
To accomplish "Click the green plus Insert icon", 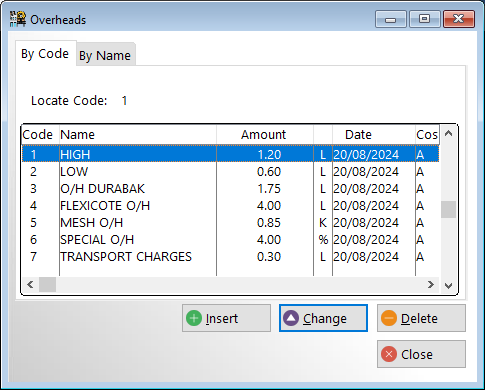I will (x=194, y=318).
